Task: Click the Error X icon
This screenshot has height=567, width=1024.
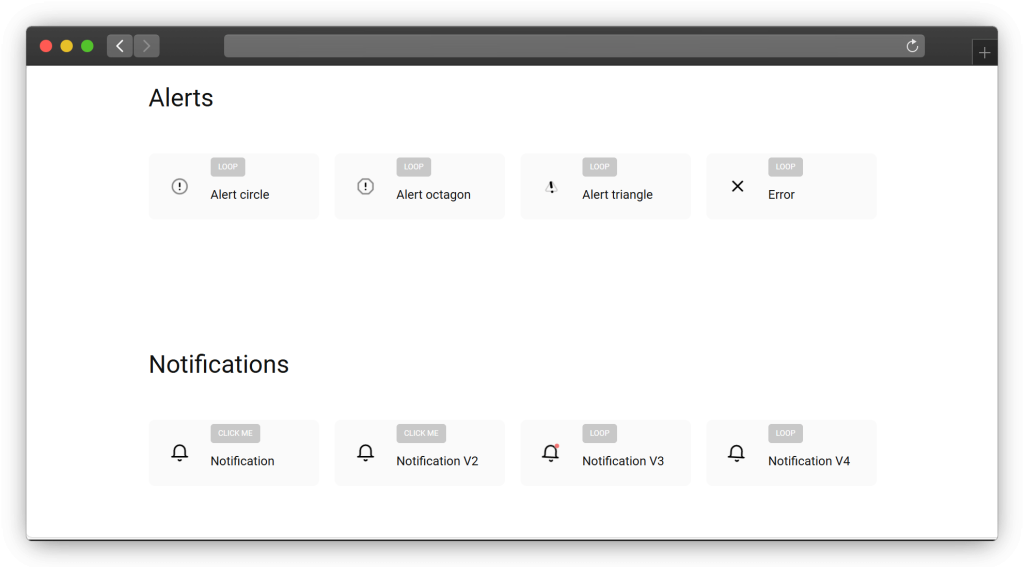Action: pyautogui.click(x=737, y=186)
